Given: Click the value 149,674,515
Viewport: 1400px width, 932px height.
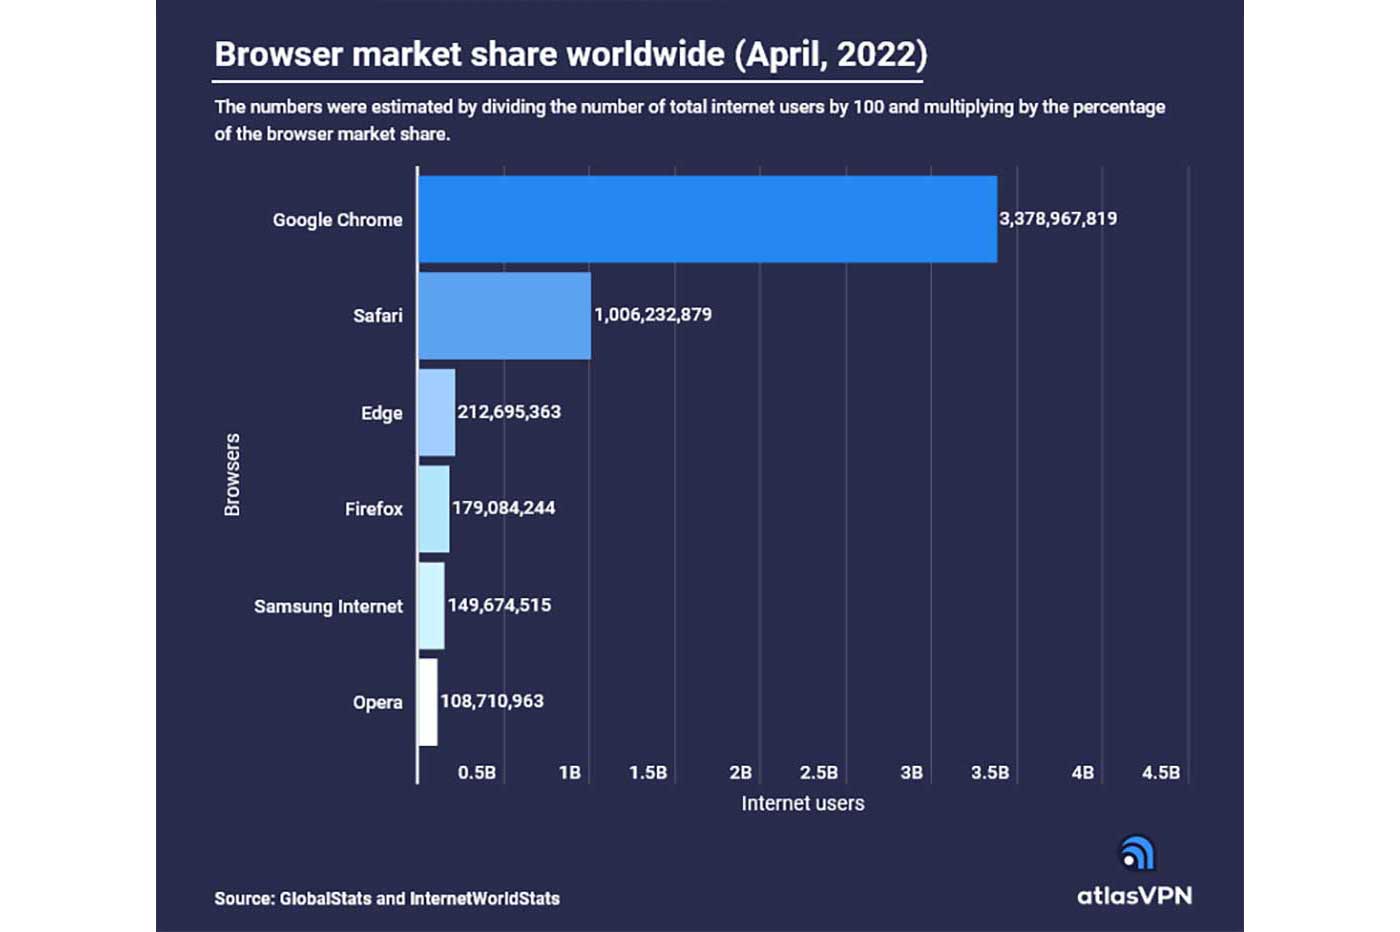Looking at the screenshot, I should [x=499, y=604].
